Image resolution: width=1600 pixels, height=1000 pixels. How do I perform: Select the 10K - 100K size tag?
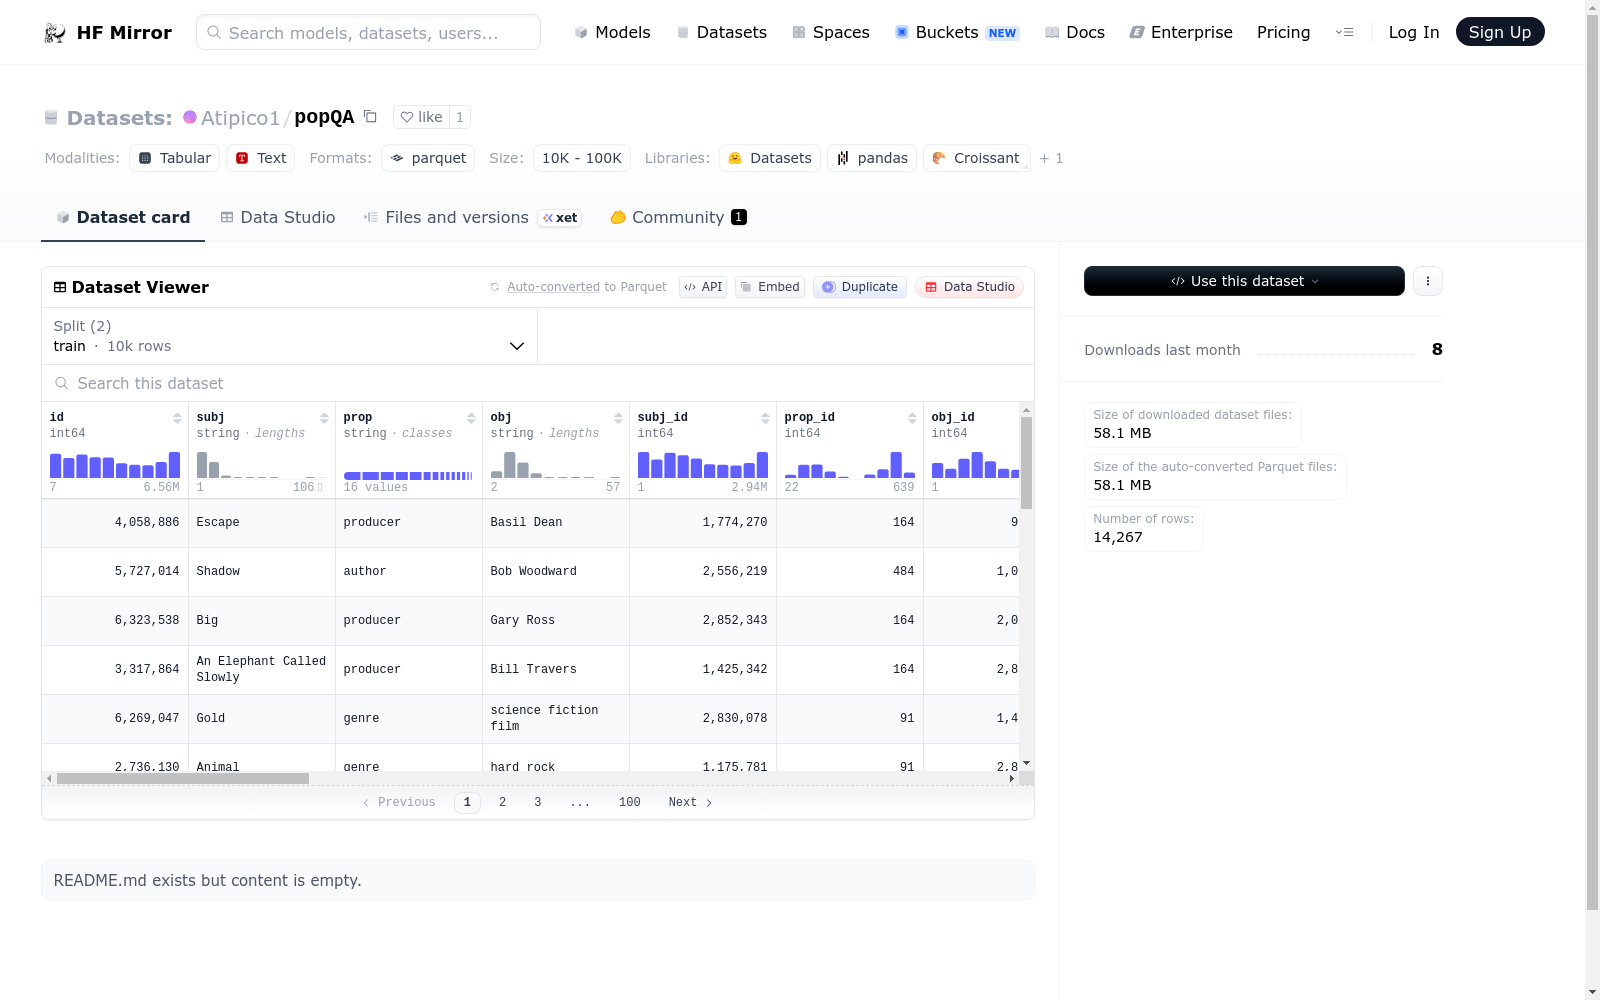coord(582,158)
